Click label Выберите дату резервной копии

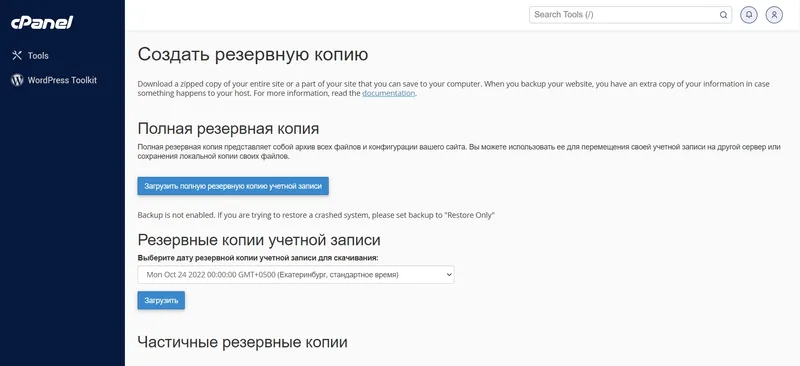(x=258, y=258)
